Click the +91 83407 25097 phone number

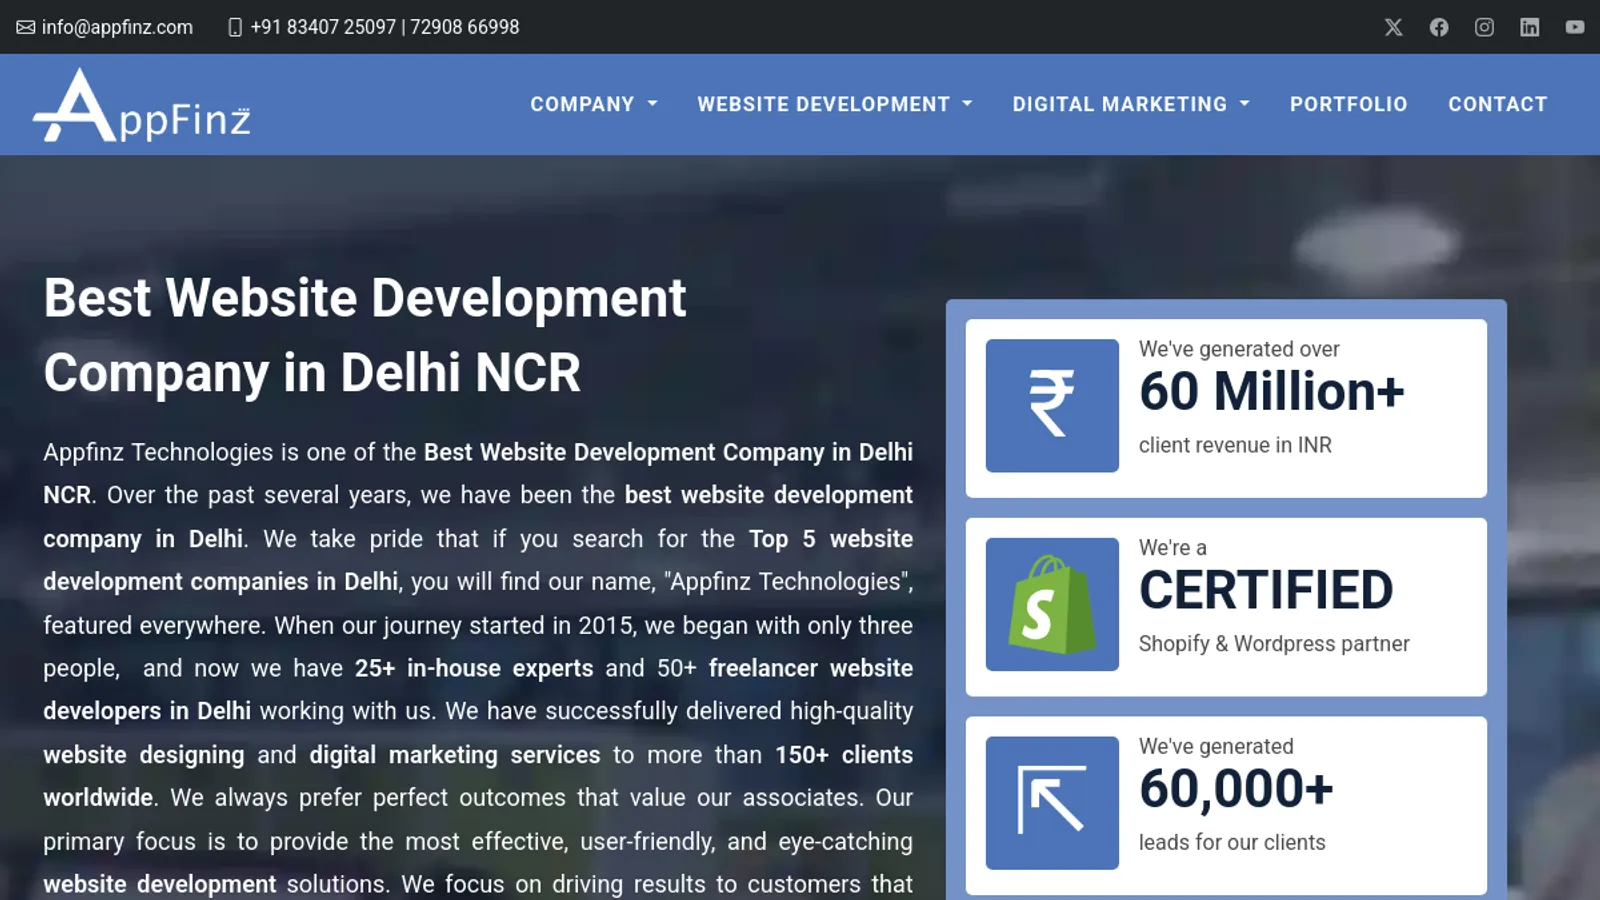pos(323,27)
